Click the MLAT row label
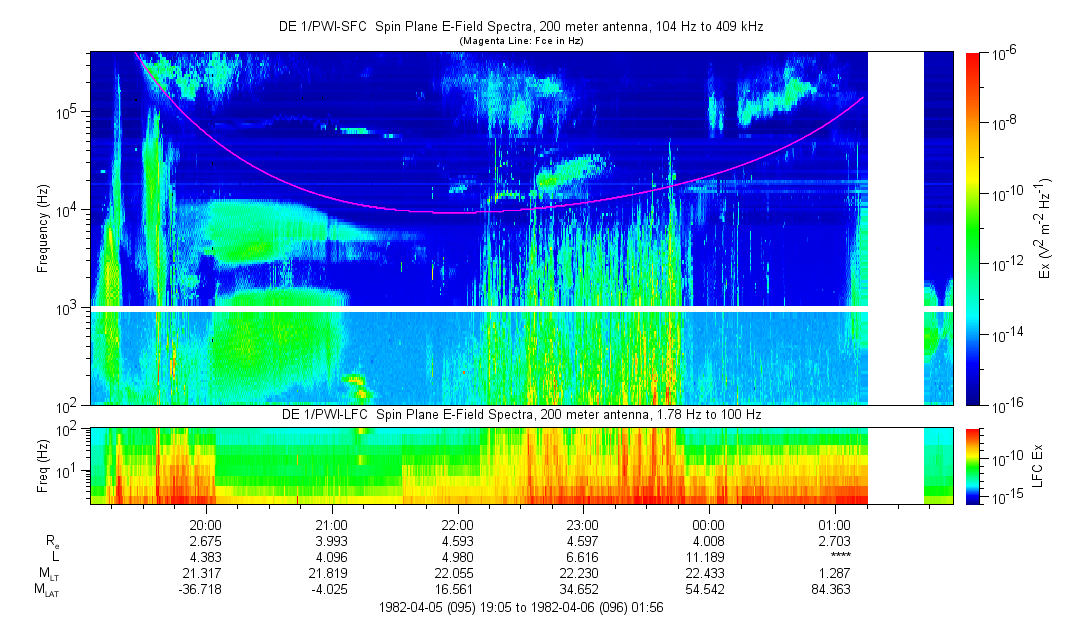Image resolution: width=1083 pixels, height=620 pixels. click(x=47, y=591)
